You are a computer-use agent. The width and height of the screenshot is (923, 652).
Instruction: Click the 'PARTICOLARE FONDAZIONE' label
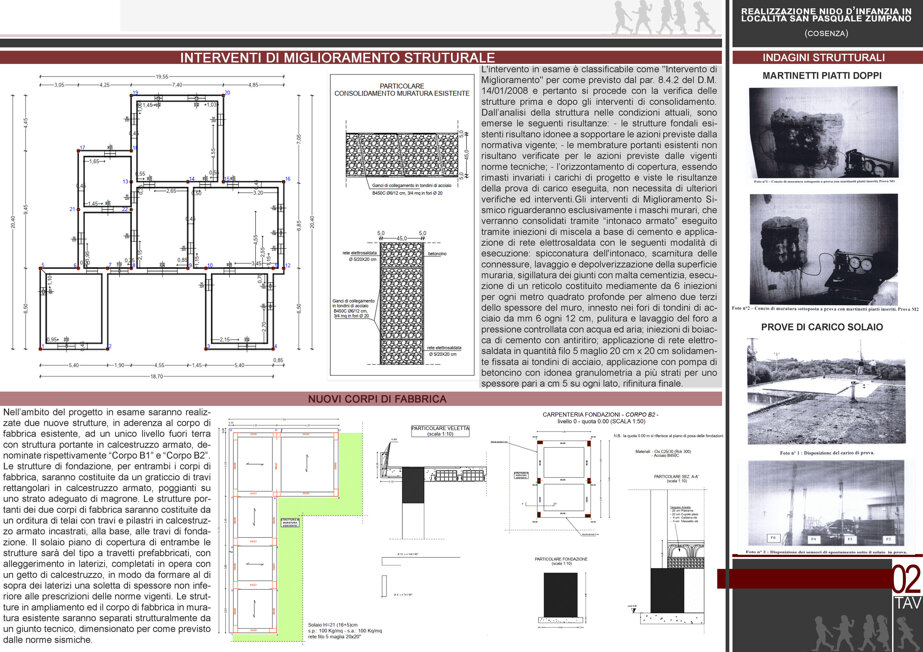561,561
